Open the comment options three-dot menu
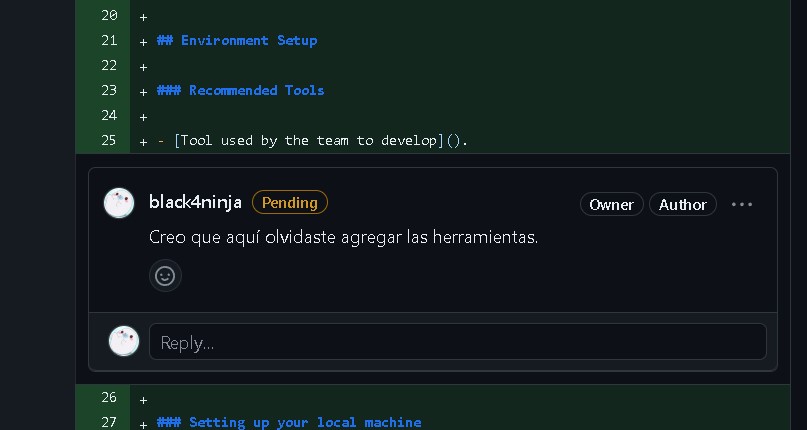The width and height of the screenshot is (807, 430). point(741,204)
